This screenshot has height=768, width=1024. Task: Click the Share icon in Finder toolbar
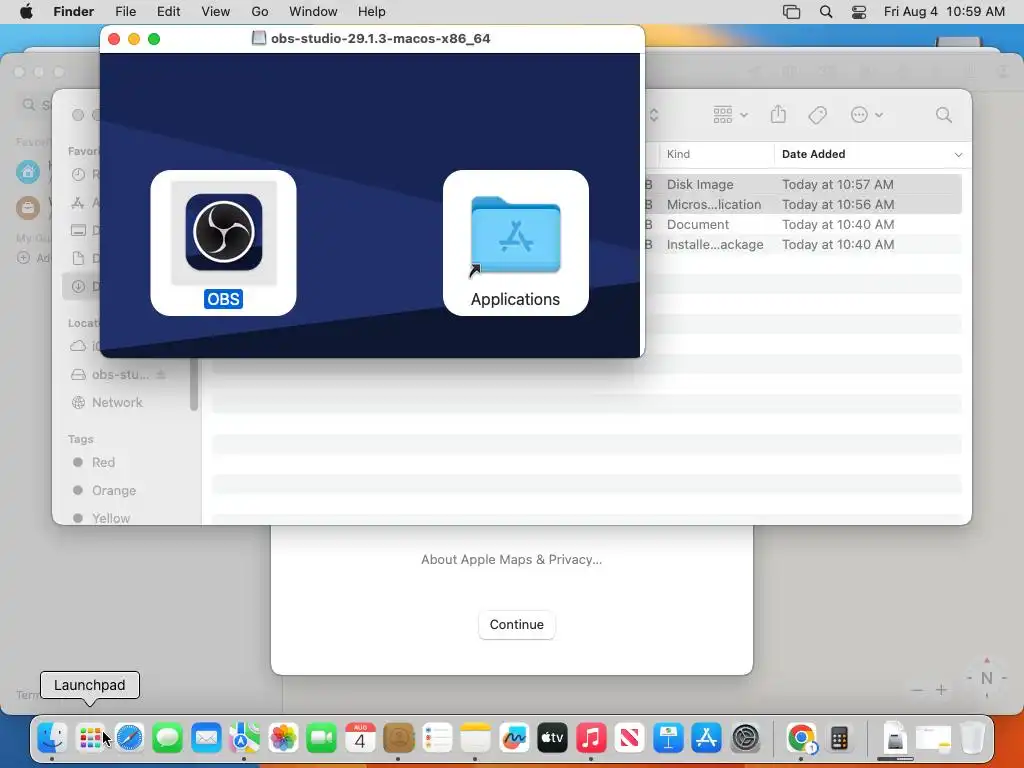[x=778, y=115]
